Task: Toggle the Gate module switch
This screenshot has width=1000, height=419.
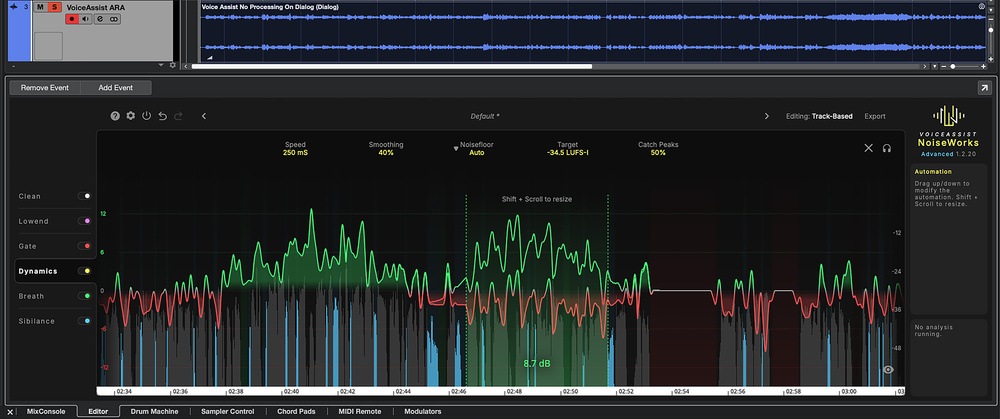Action: point(84,246)
